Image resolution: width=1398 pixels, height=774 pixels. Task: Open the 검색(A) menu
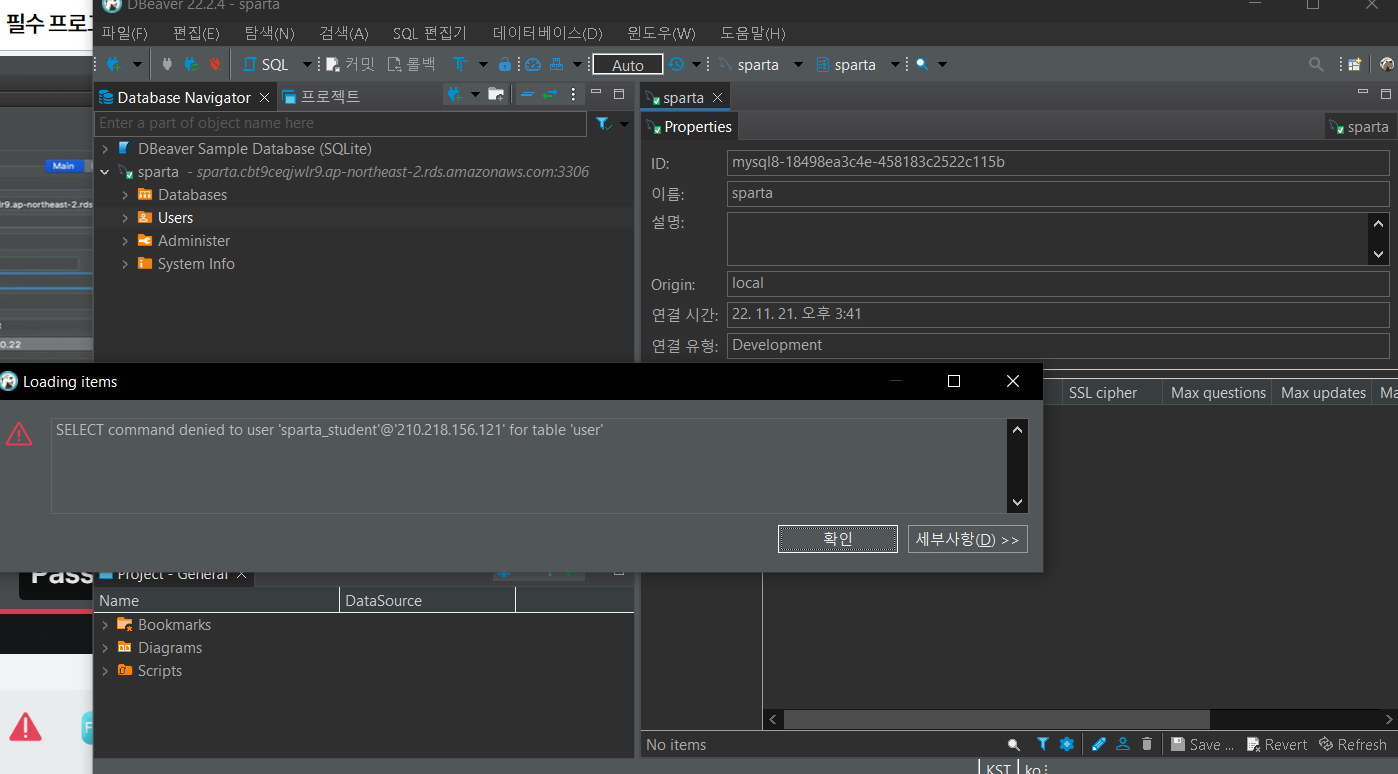pyautogui.click(x=344, y=33)
